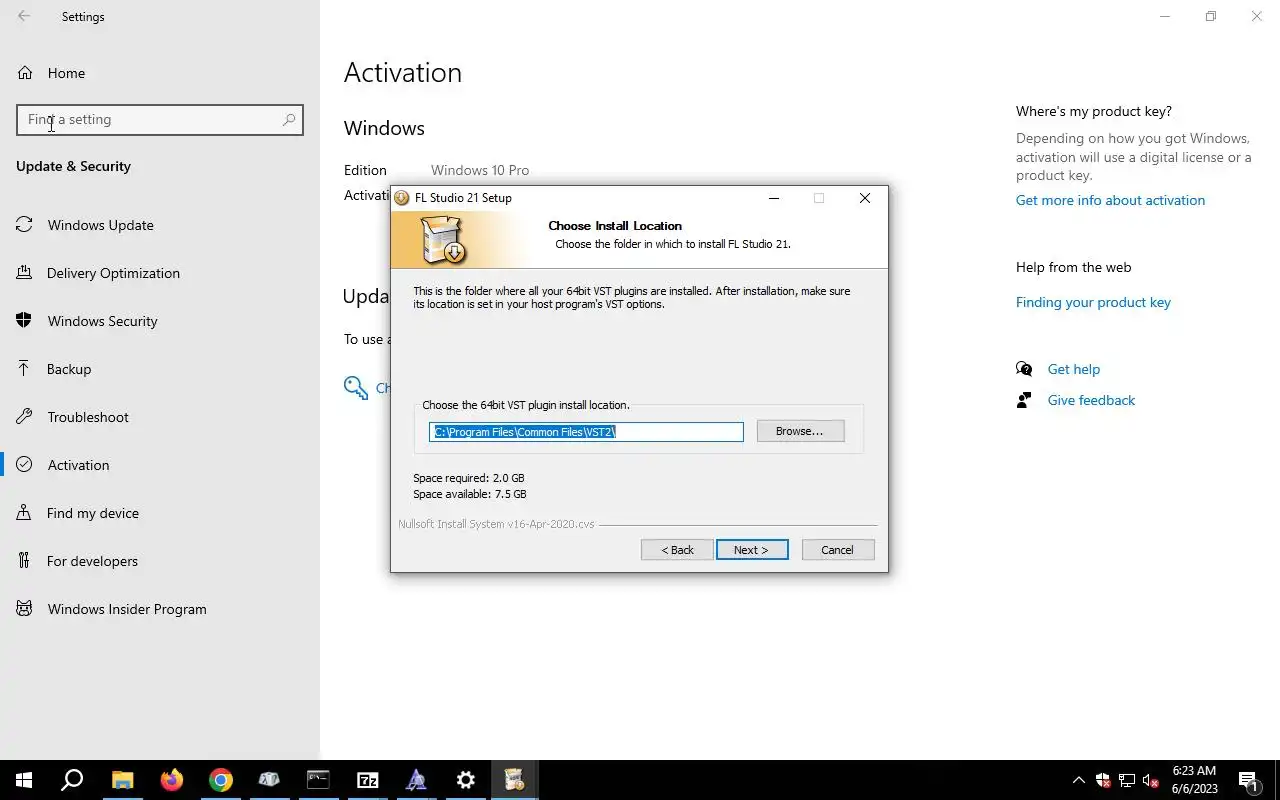Click the Give feedback person icon
This screenshot has height=800, width=1280.
1024,400
